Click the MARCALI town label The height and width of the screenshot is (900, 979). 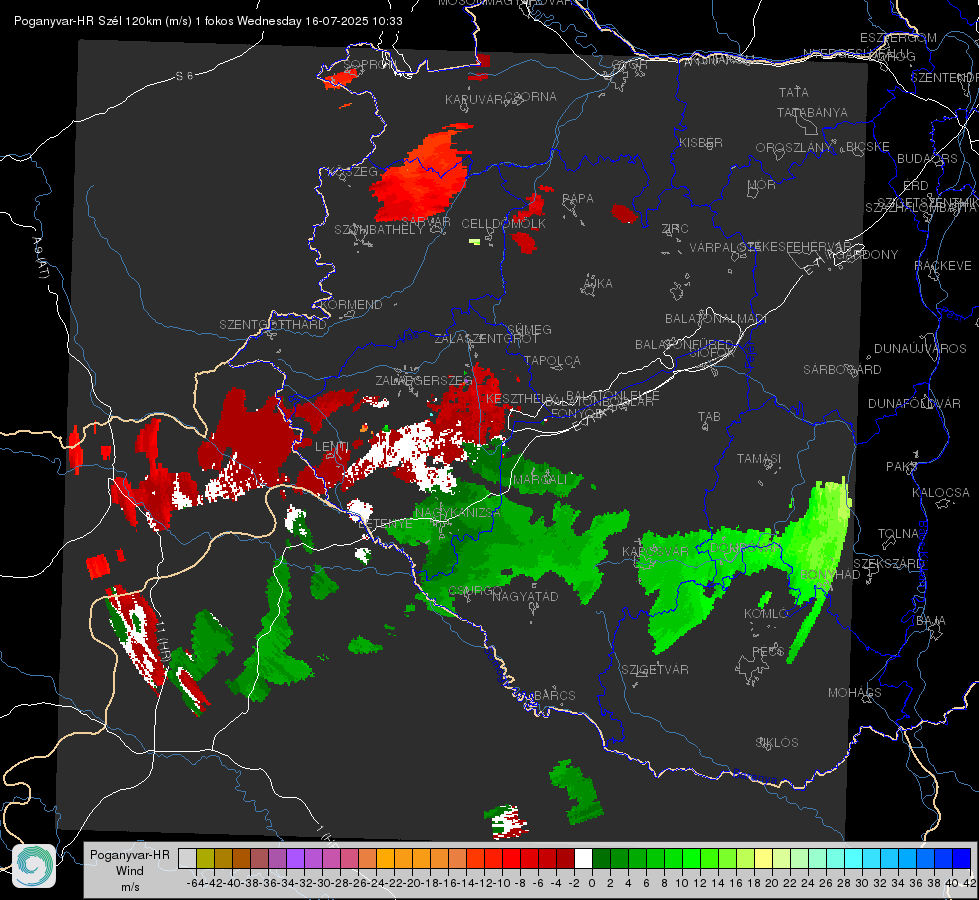click(x=540, y=479)
